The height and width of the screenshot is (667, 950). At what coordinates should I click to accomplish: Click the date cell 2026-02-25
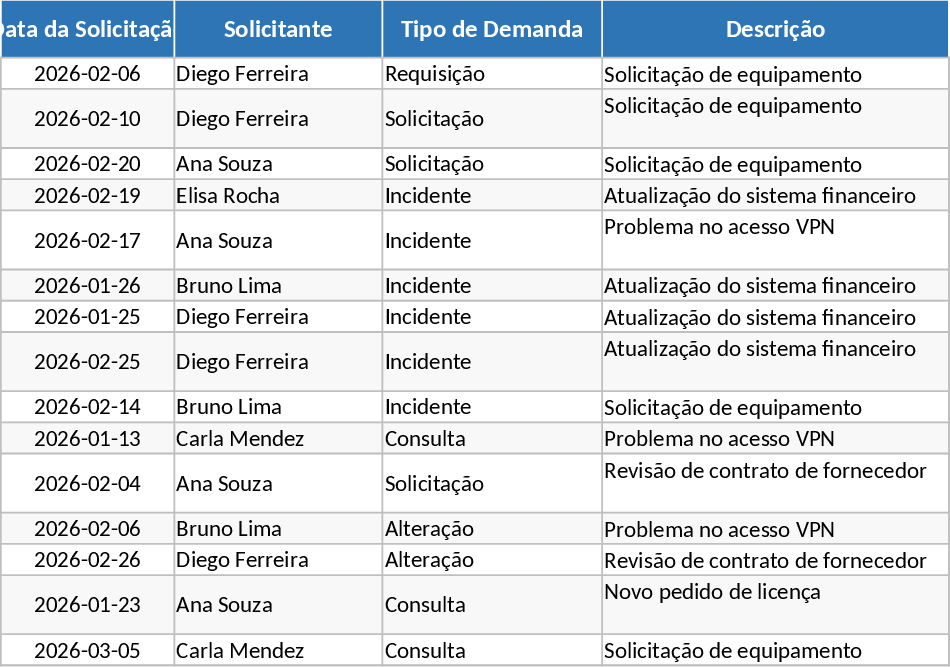(x=87, y=362)
